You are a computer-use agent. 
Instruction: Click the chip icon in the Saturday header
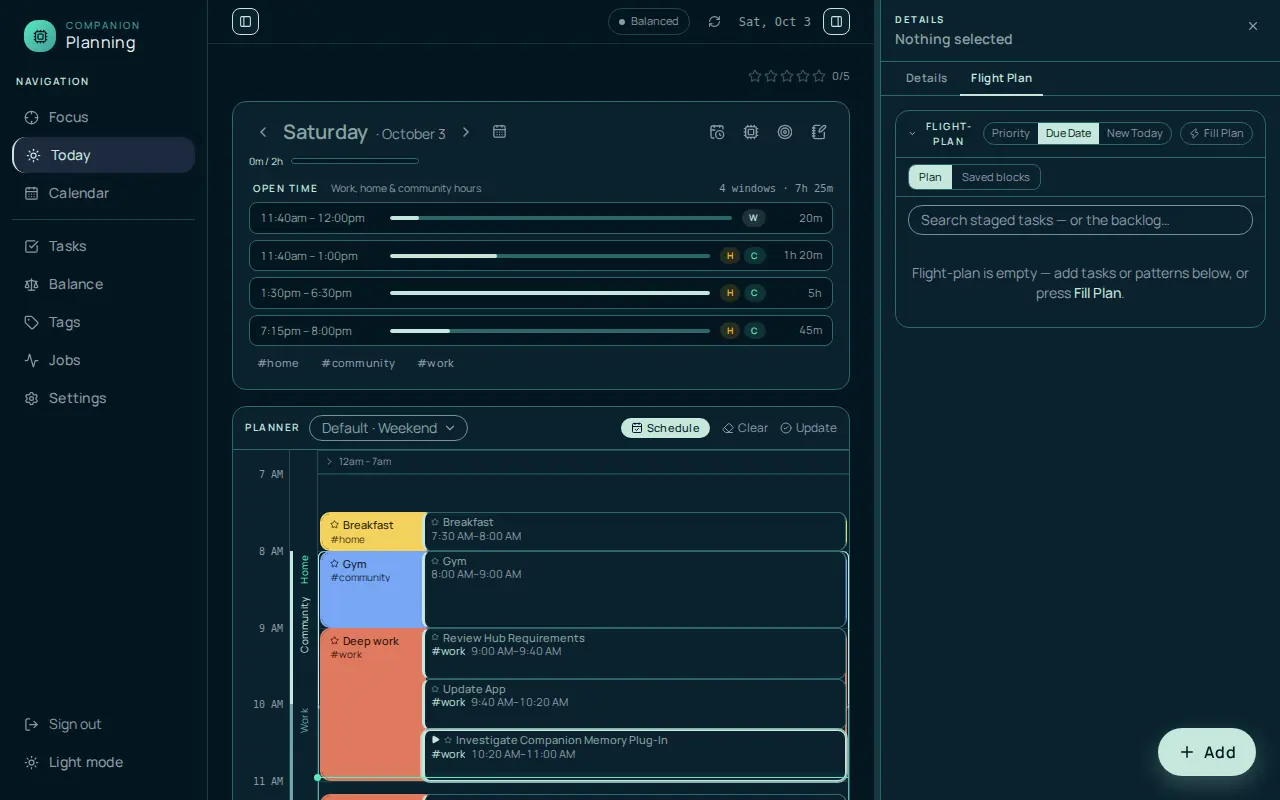point(751,132)
